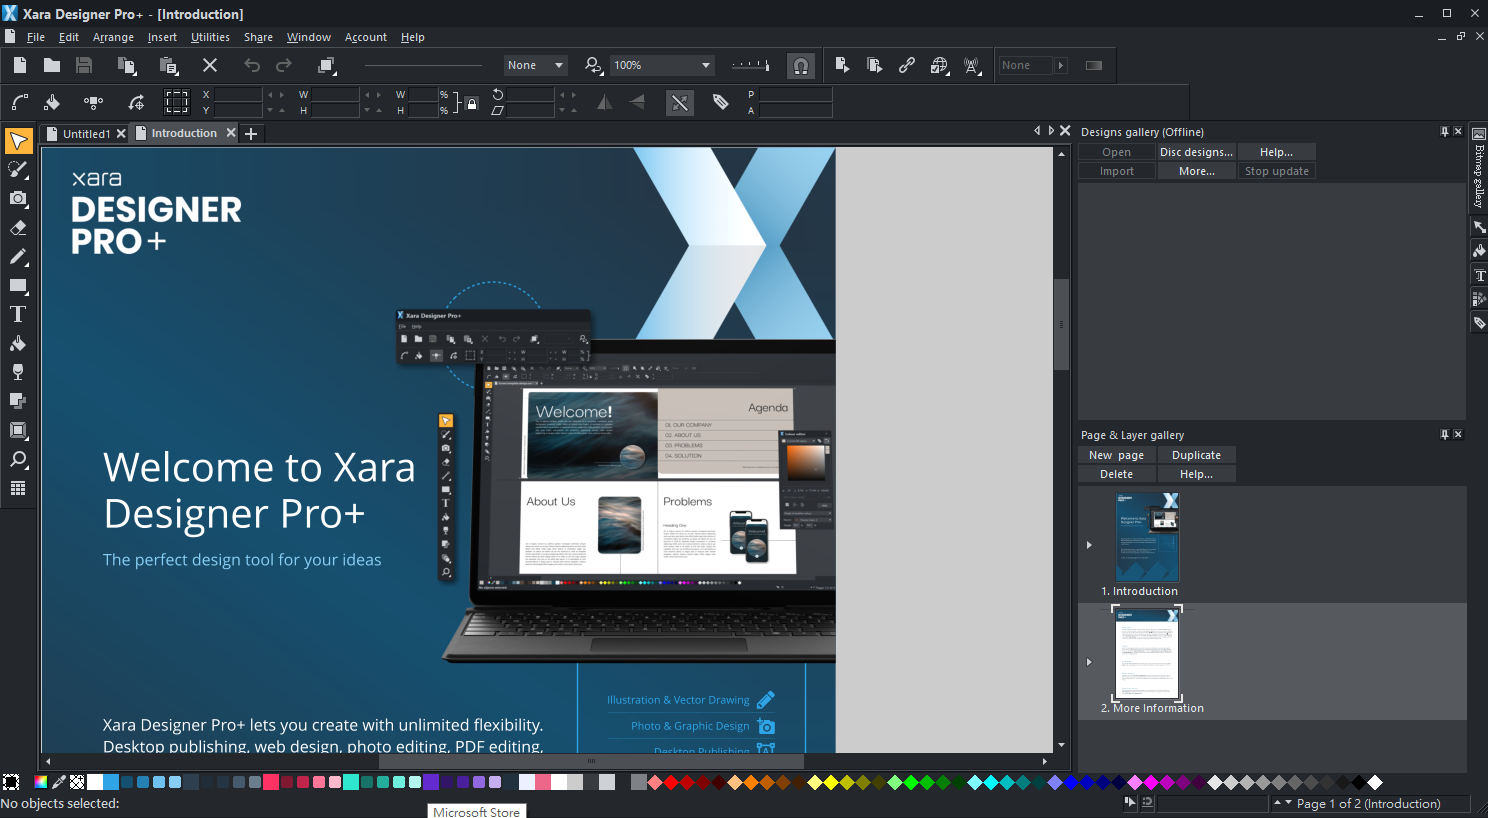This screenshot has width=1488, height=818.
Task: Click the Link chain icon in toolbar
Action: pos(906,65)
